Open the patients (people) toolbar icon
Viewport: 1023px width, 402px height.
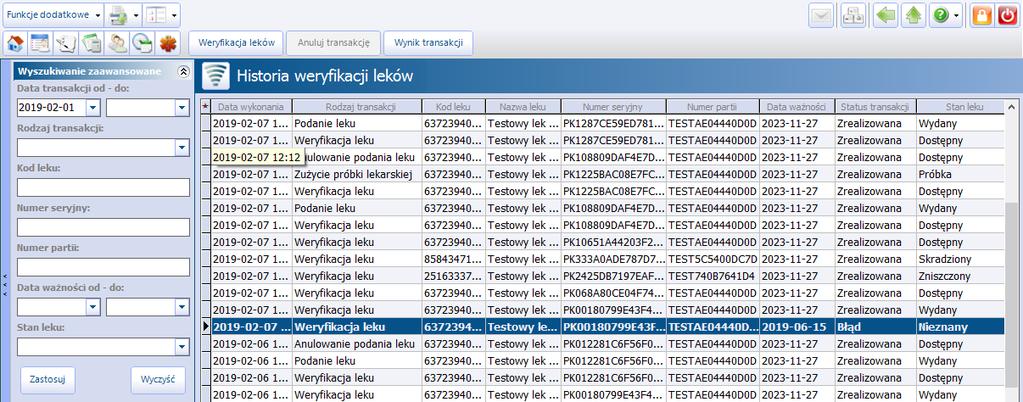pyautogui.click(x=117, y=43)
